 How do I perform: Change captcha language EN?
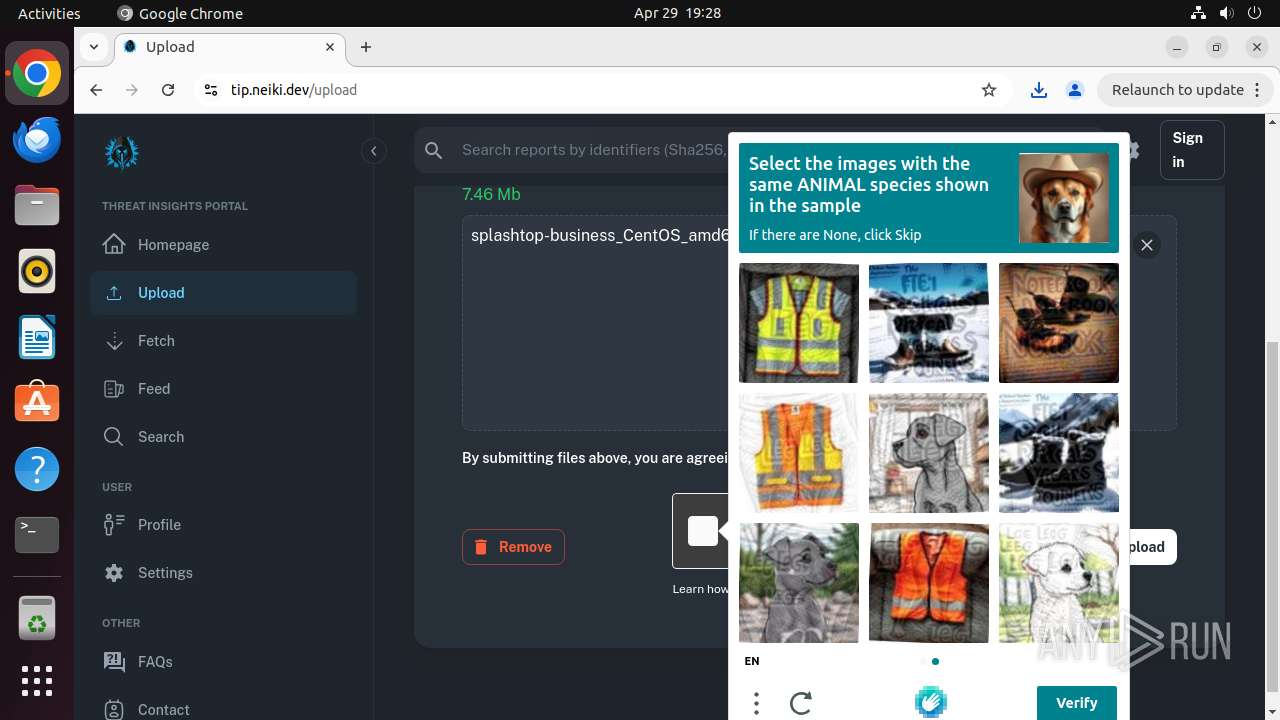tap(752, 661)
